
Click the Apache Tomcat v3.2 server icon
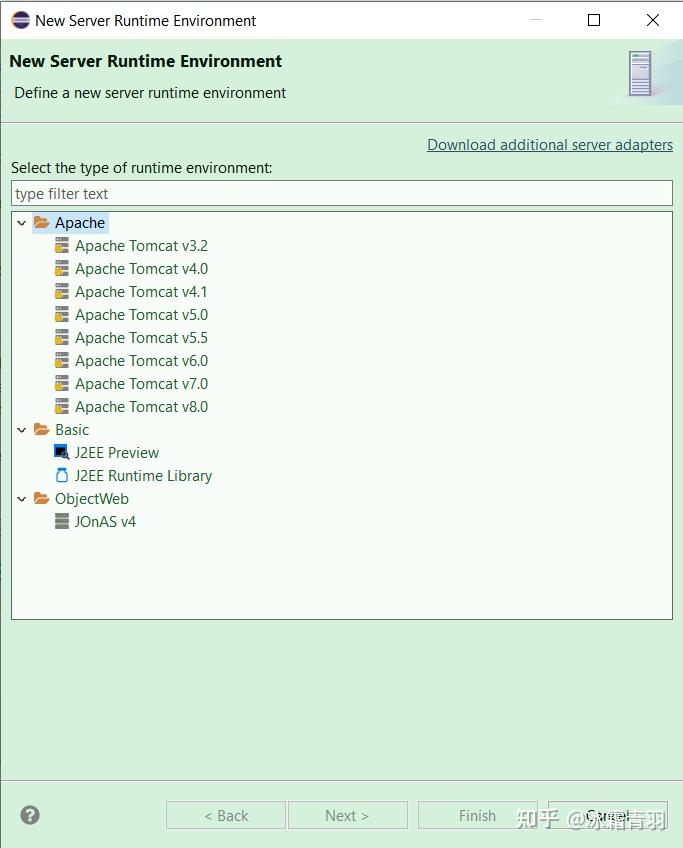click(x=62, y=246)
